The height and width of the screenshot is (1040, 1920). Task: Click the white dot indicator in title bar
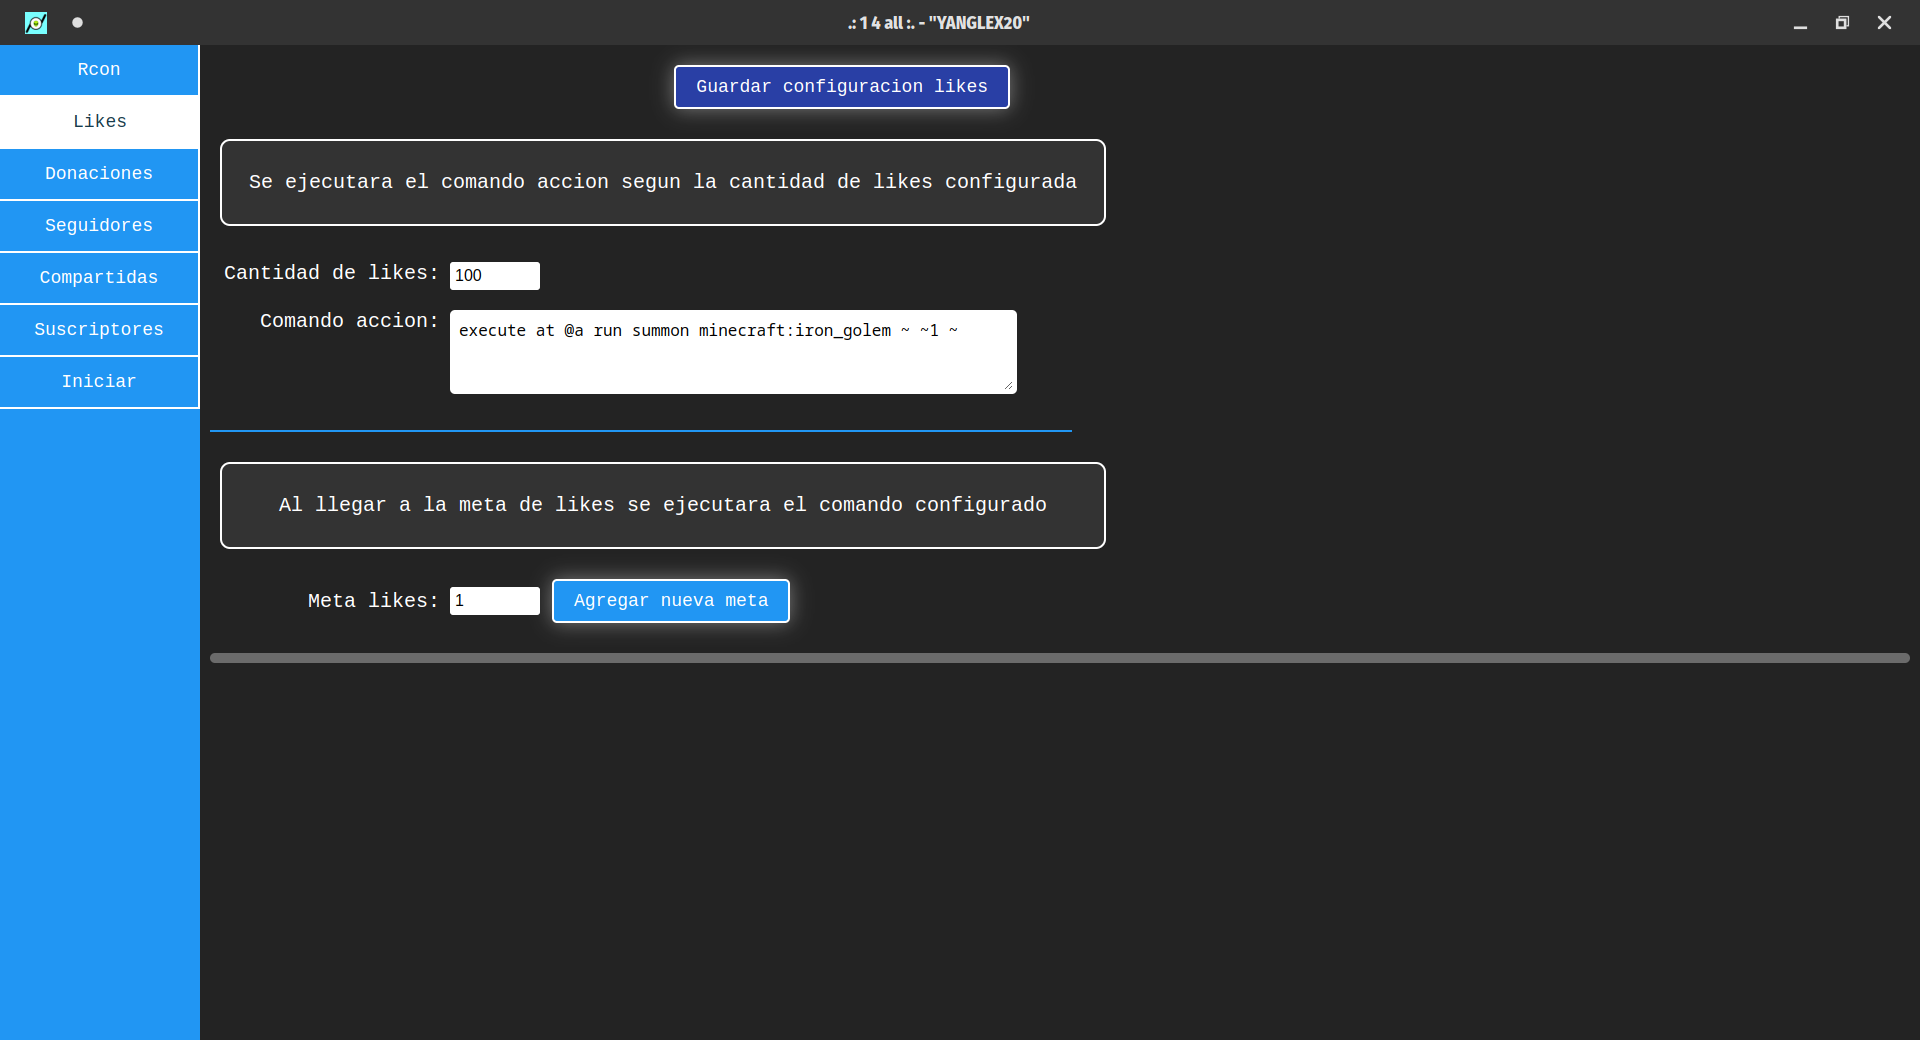pyautogui.click(x=77, y=22)
